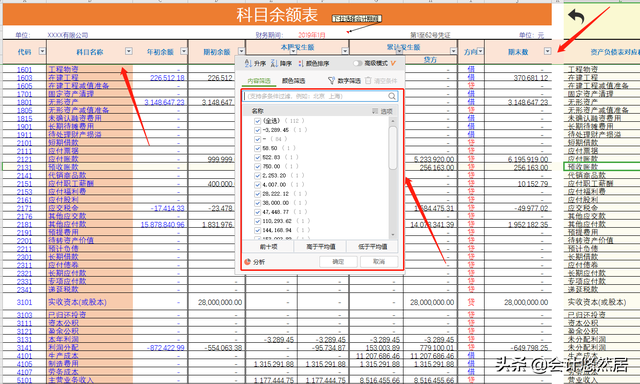
Task: Click the back arrow icon at top right
Action: pyautogui.click(x=576, y=17)
